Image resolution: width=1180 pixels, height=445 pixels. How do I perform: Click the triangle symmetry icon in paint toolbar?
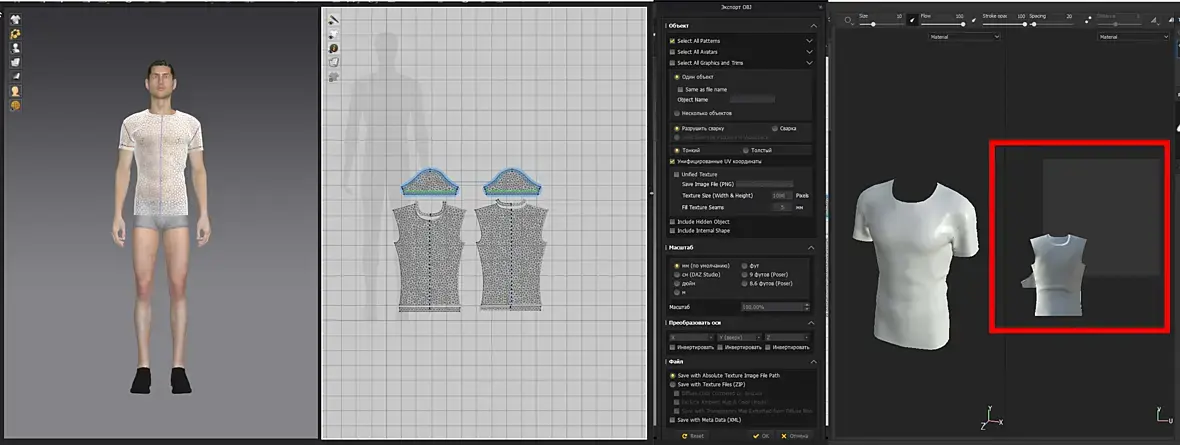pyautogui.click(x=1156, y=22)
